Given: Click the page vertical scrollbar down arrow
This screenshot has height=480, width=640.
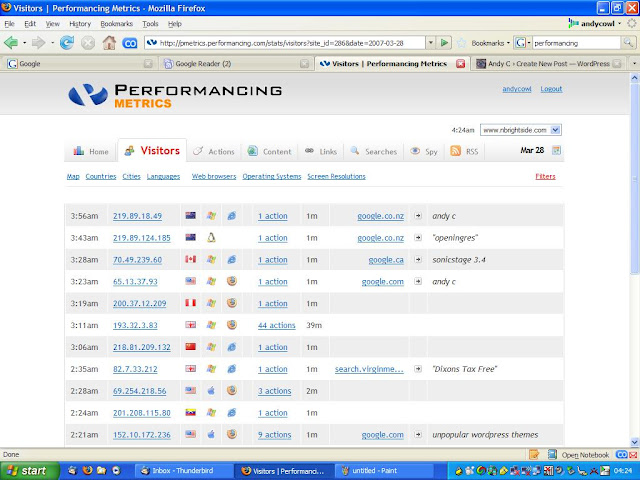Looking at the screenshot, I should point(634,442).
